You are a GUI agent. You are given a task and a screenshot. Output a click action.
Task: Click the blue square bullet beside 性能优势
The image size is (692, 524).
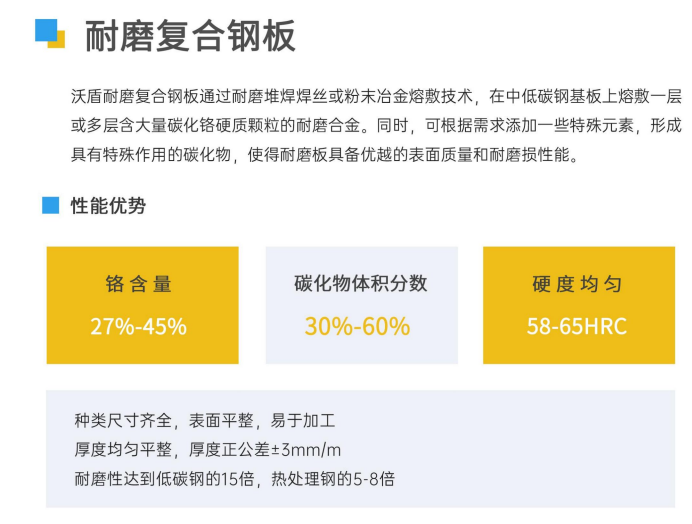pyautogui.click(x=49, y=206)
